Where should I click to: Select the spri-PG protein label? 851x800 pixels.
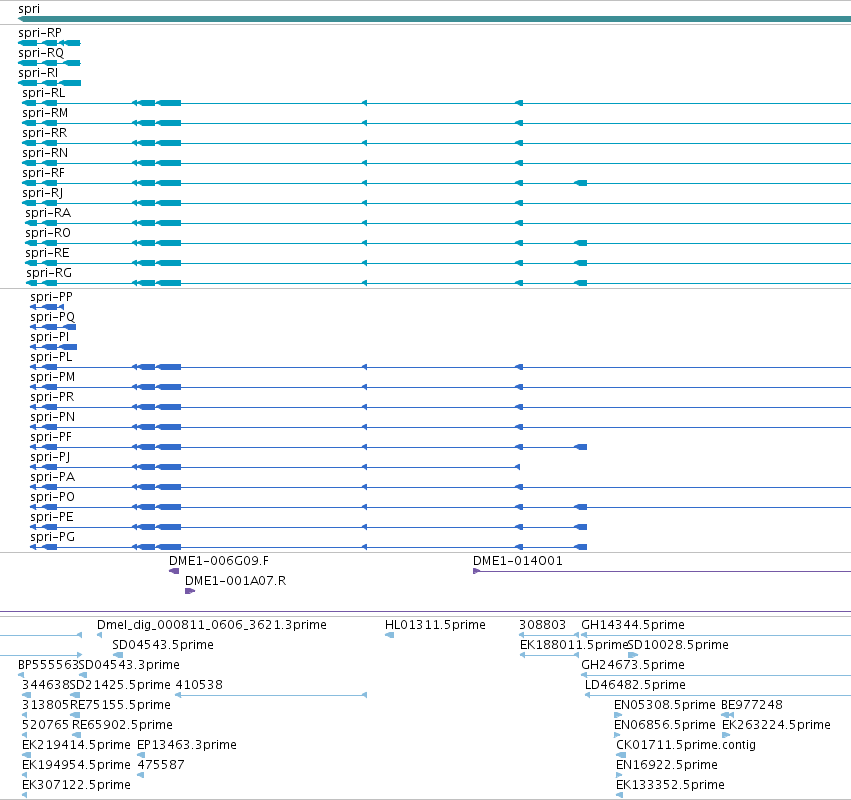53,537
